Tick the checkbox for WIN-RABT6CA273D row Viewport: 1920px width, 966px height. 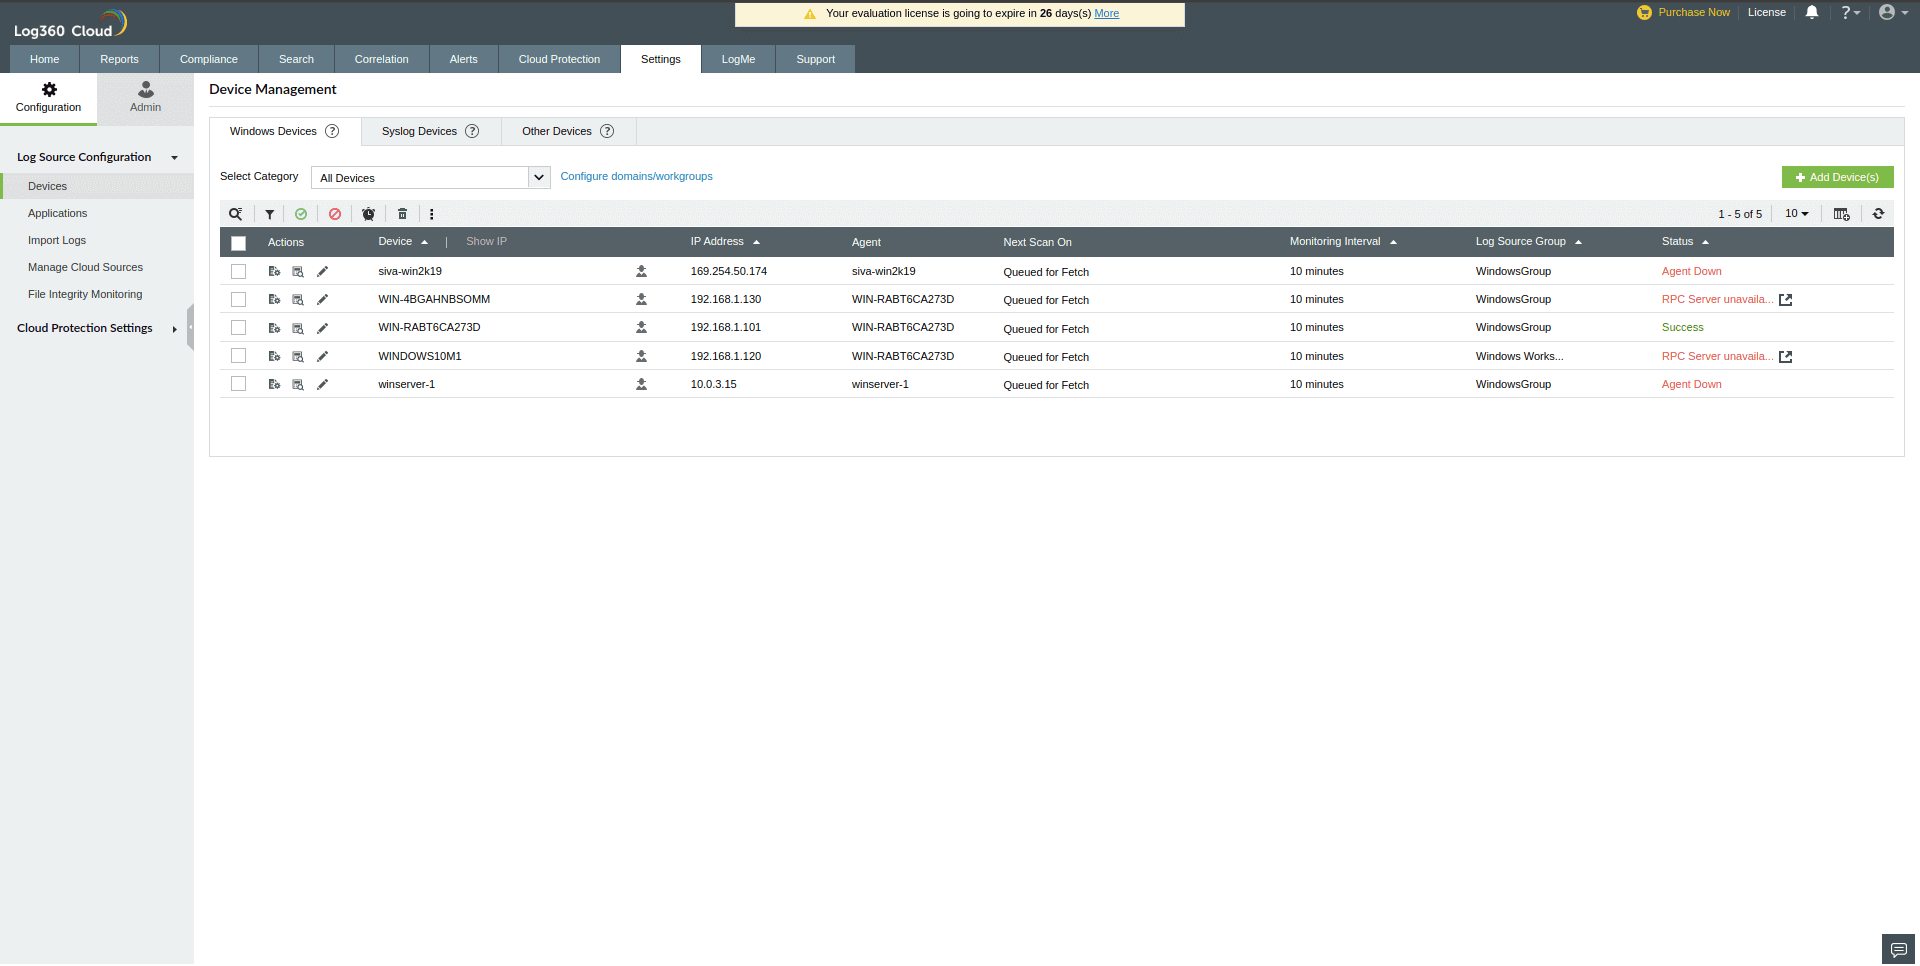click(238, 327)
